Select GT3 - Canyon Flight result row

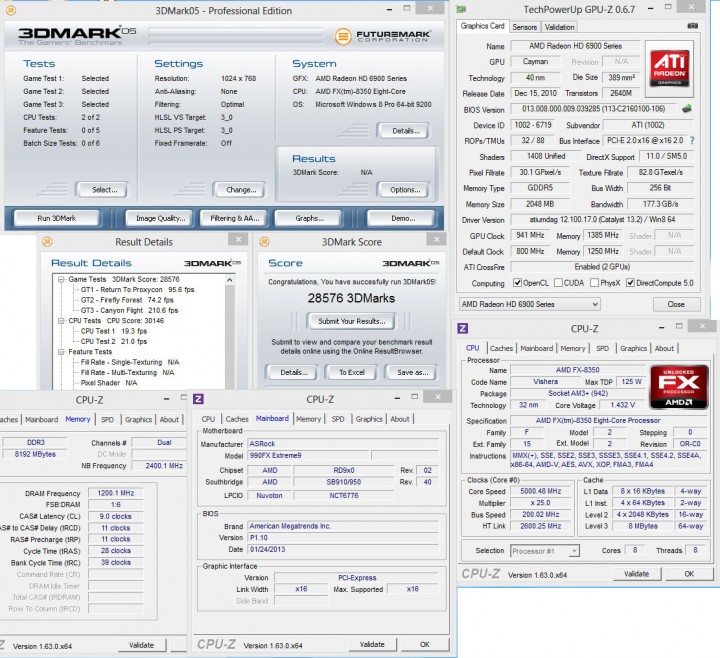coord(129,310)
